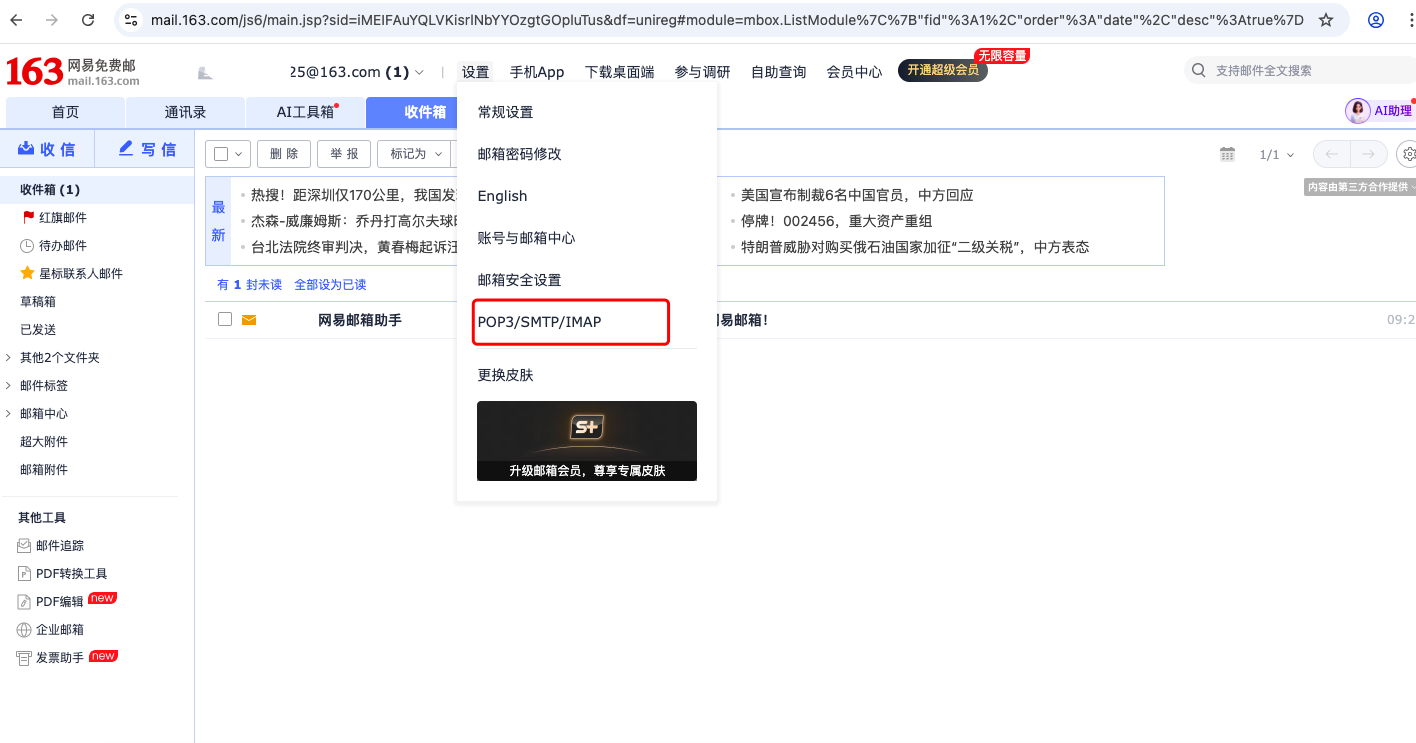1416x743 pixels.
Task: Click the 全部设为已读 link
Action: [x=330, y=284]
